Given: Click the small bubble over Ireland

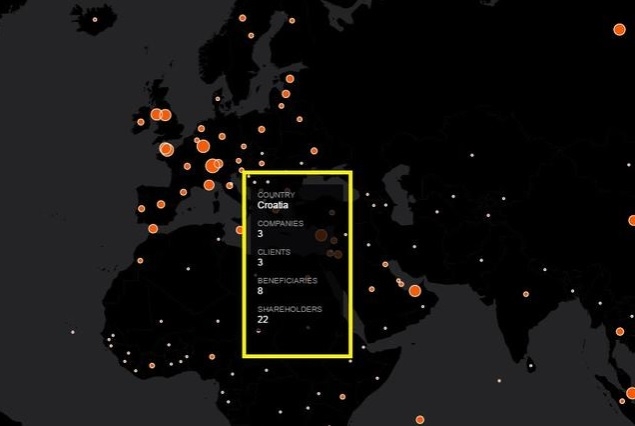Looking at the screenshot, I should tap(141, 122).
